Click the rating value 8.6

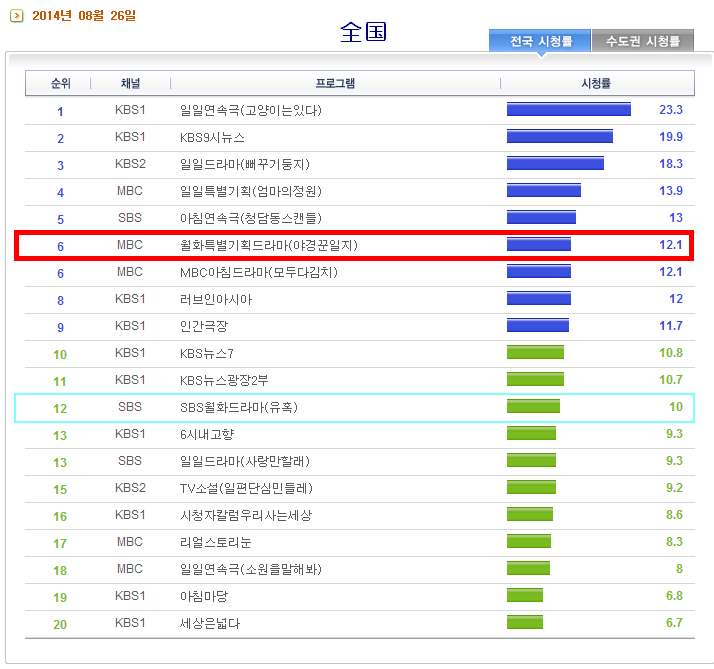coord(674,515)
